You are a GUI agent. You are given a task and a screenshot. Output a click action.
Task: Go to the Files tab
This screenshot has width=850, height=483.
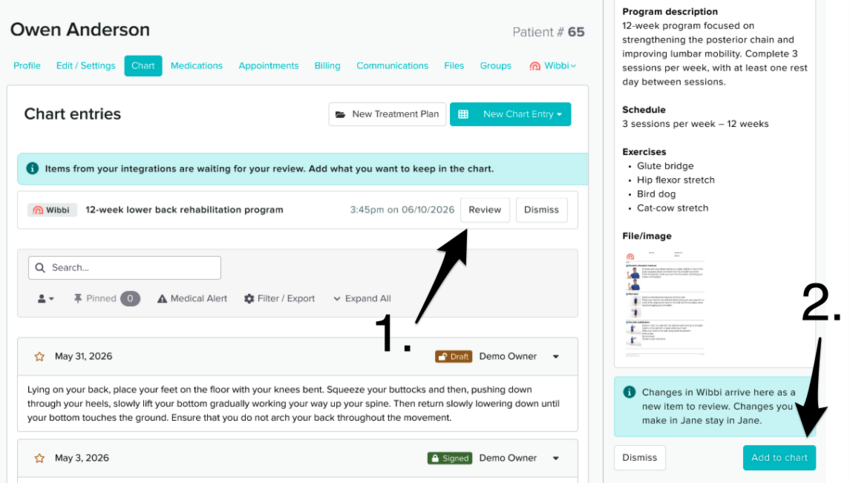click(454, 66)
